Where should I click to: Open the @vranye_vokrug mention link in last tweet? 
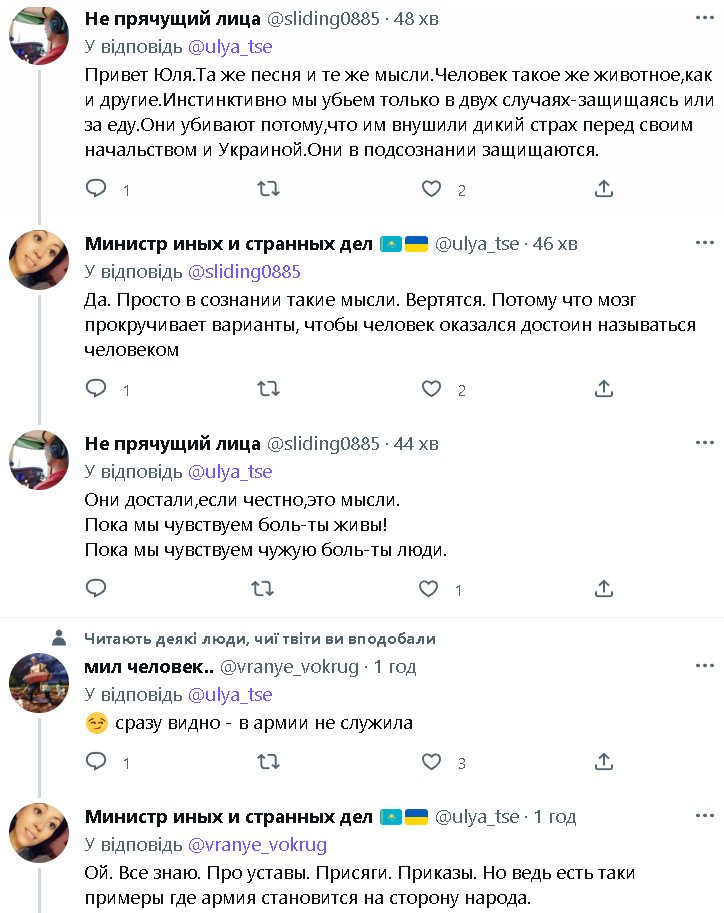pyautogui.click(x=257, y=844)
